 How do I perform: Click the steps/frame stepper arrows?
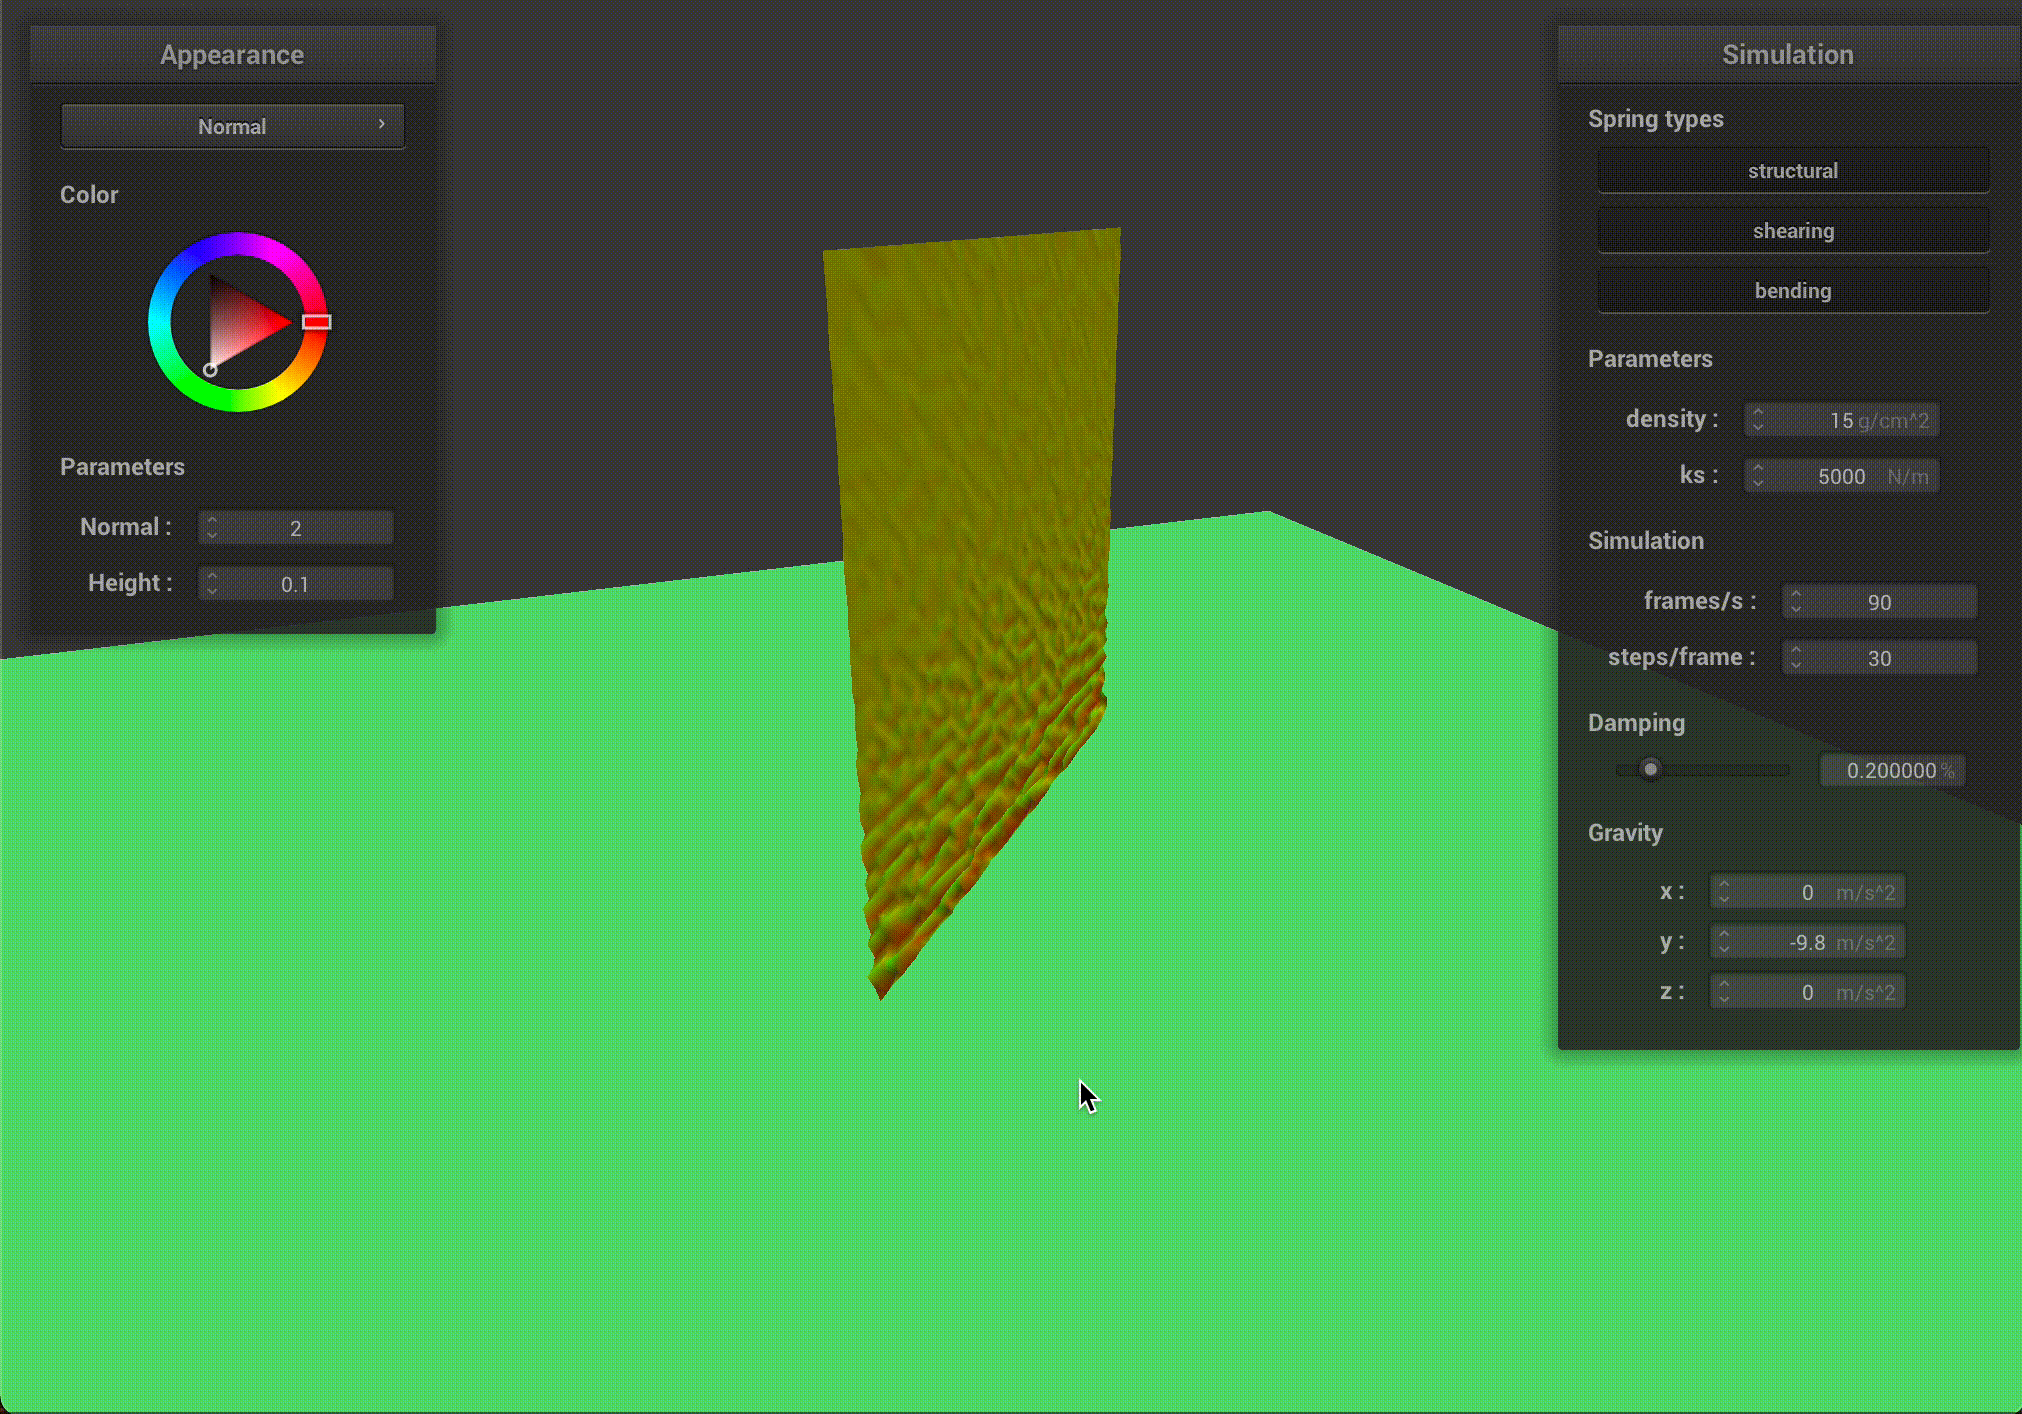coord(1796,657)
